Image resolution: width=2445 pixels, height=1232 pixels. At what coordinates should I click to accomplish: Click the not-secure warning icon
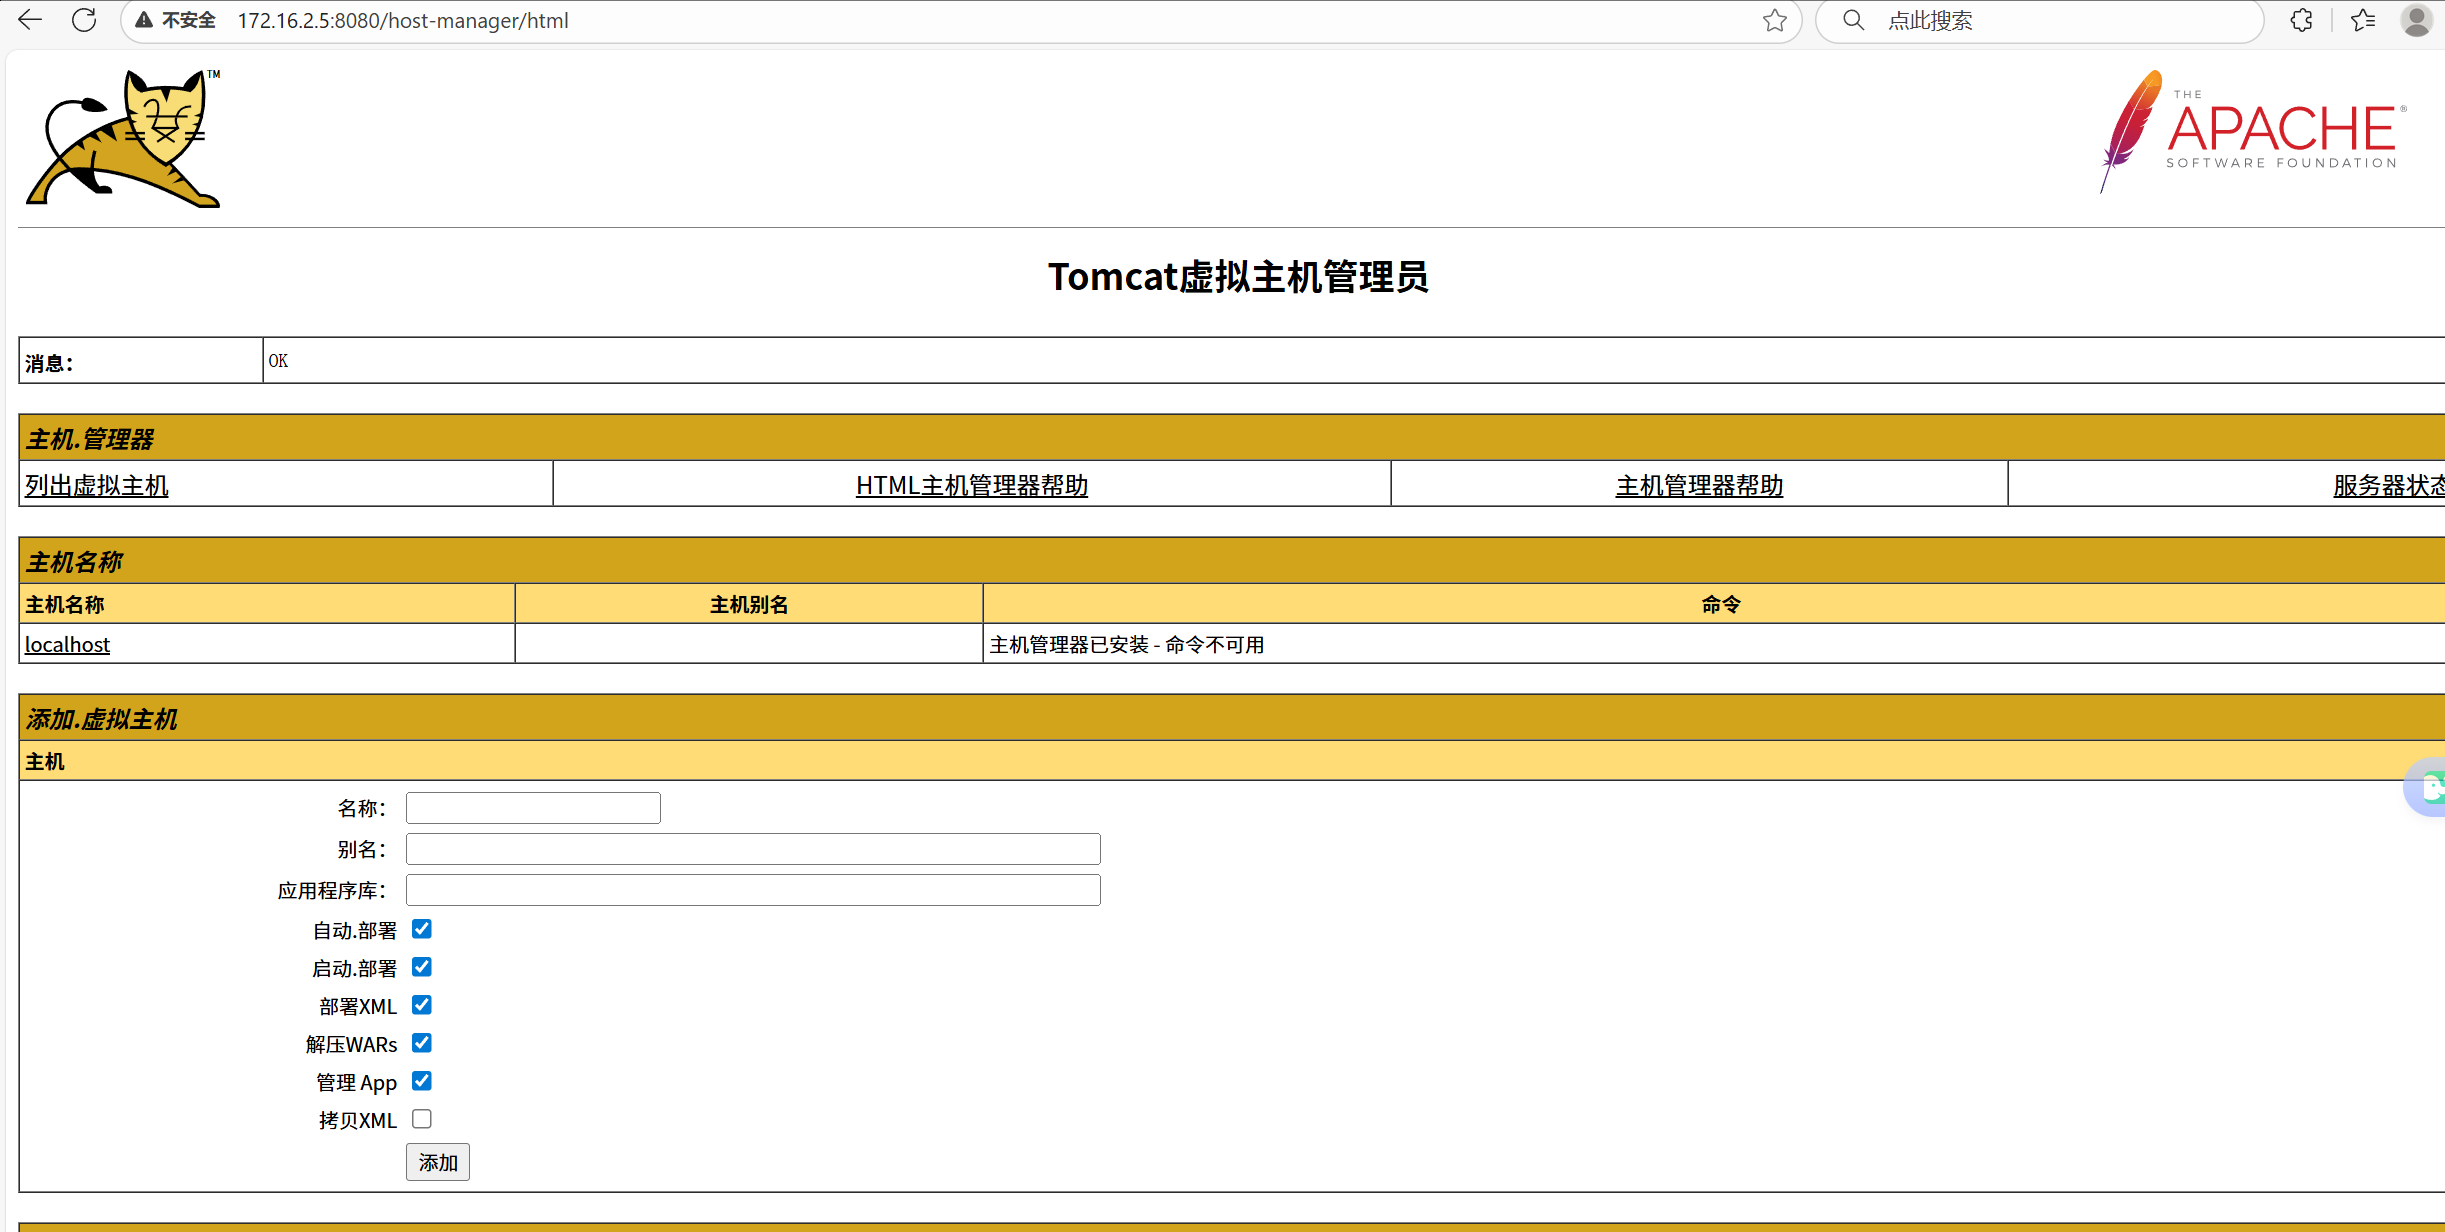click(x=144, y=20)
